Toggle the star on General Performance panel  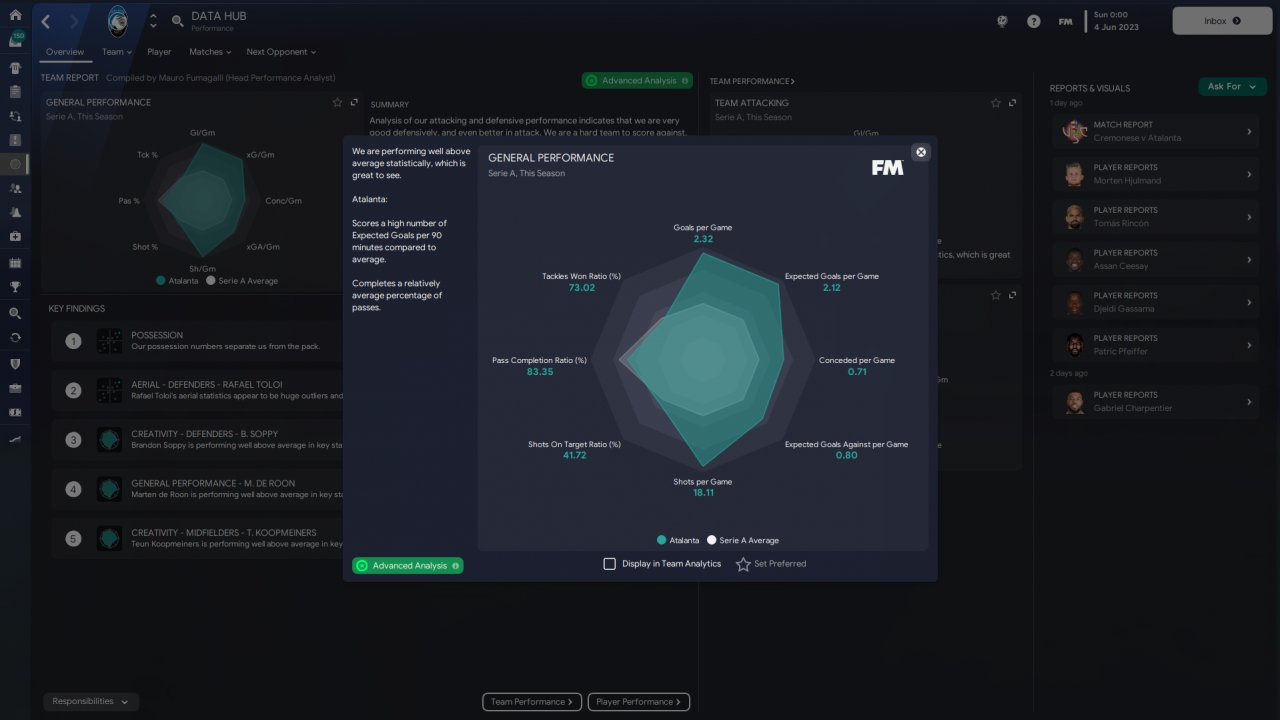(338, 102)
